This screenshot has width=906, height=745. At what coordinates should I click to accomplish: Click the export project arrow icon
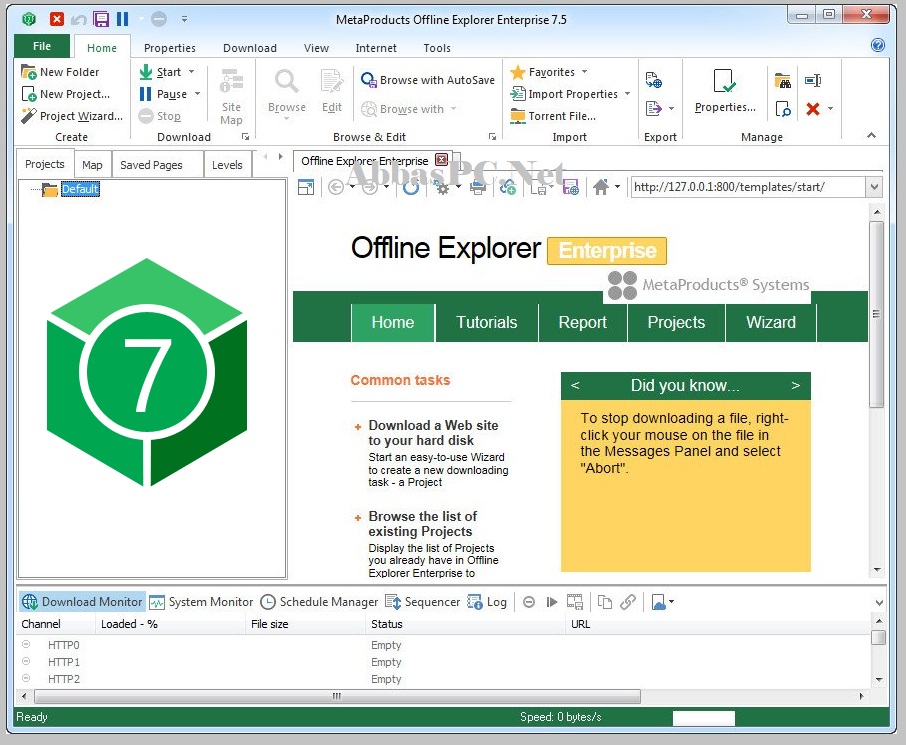(x=653, y=108)
